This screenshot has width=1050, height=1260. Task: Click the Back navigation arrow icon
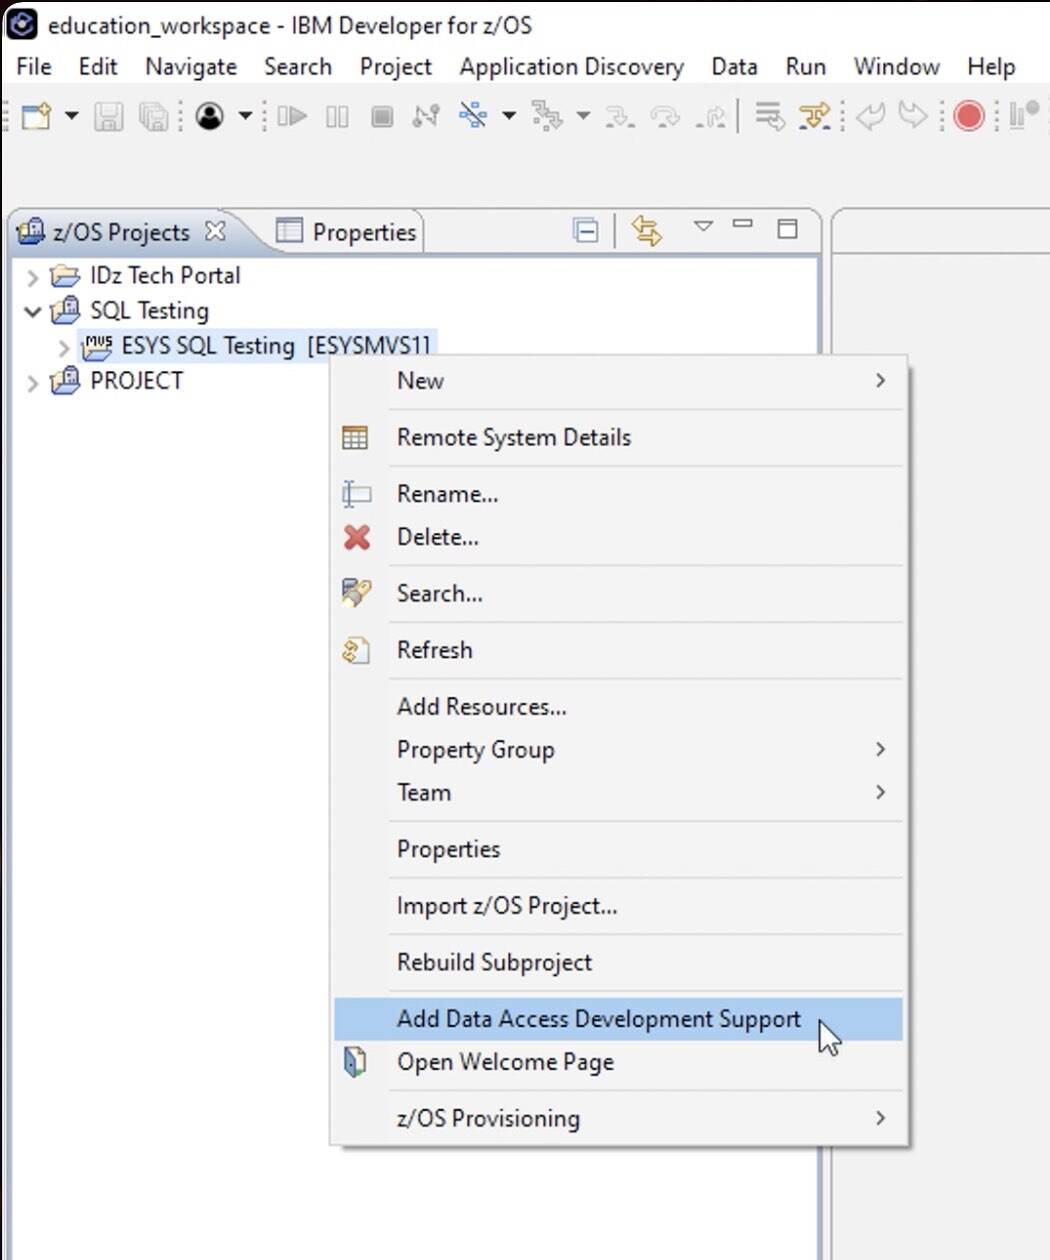[x=871, y=116]
